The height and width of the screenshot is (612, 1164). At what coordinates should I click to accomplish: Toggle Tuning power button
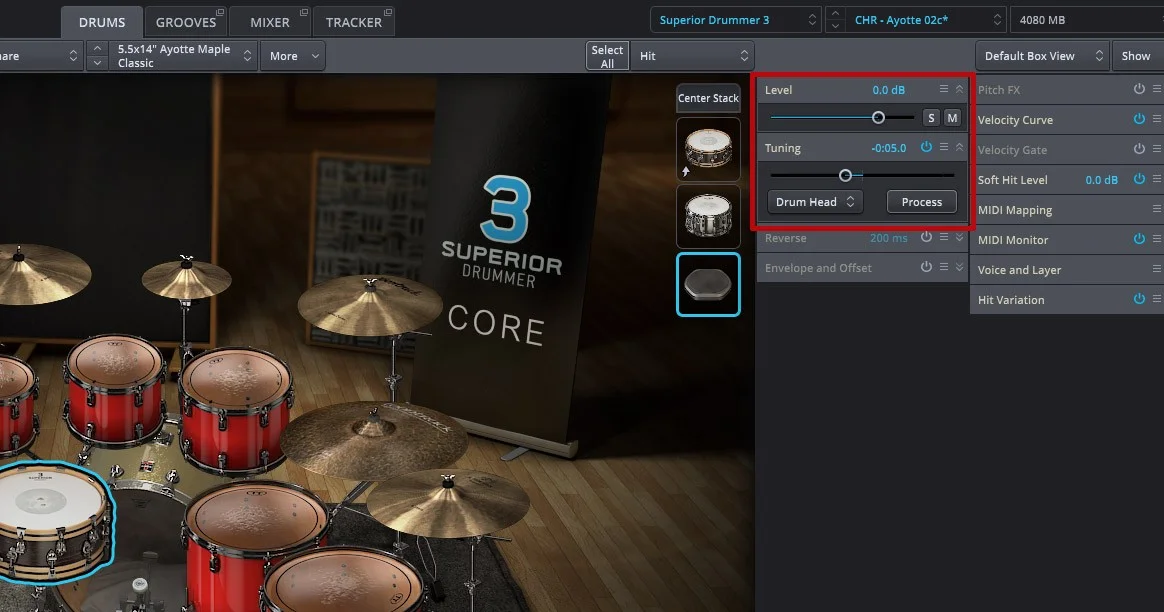pos(926,147)
